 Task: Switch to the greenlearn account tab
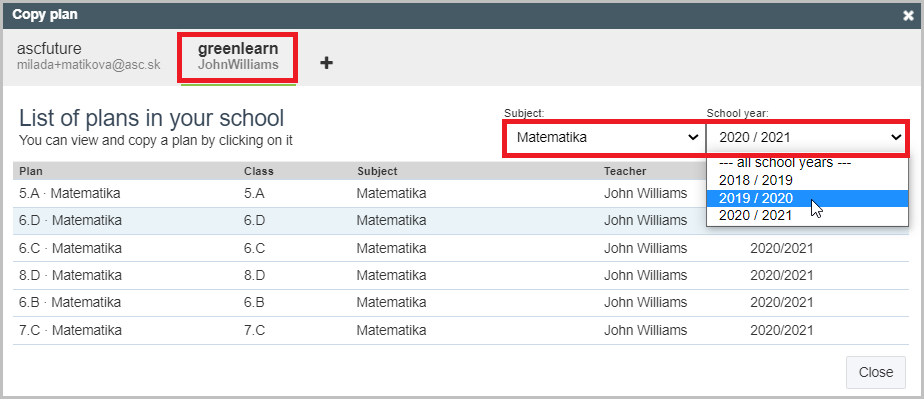238,57
